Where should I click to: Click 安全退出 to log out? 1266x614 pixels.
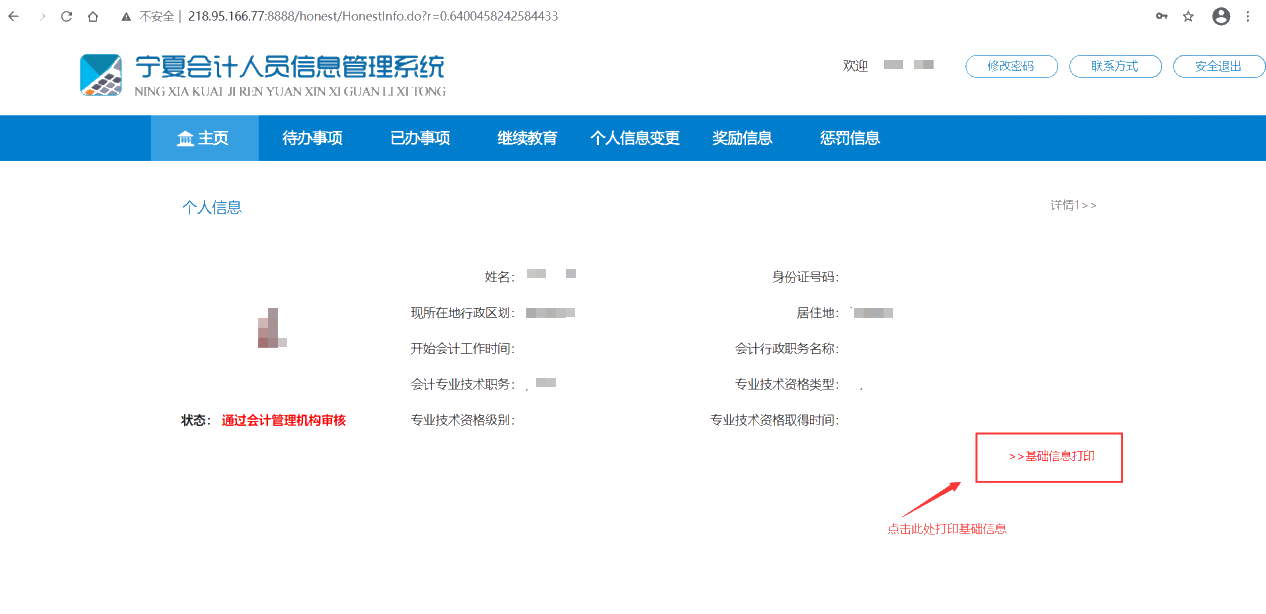(1219, 66)
